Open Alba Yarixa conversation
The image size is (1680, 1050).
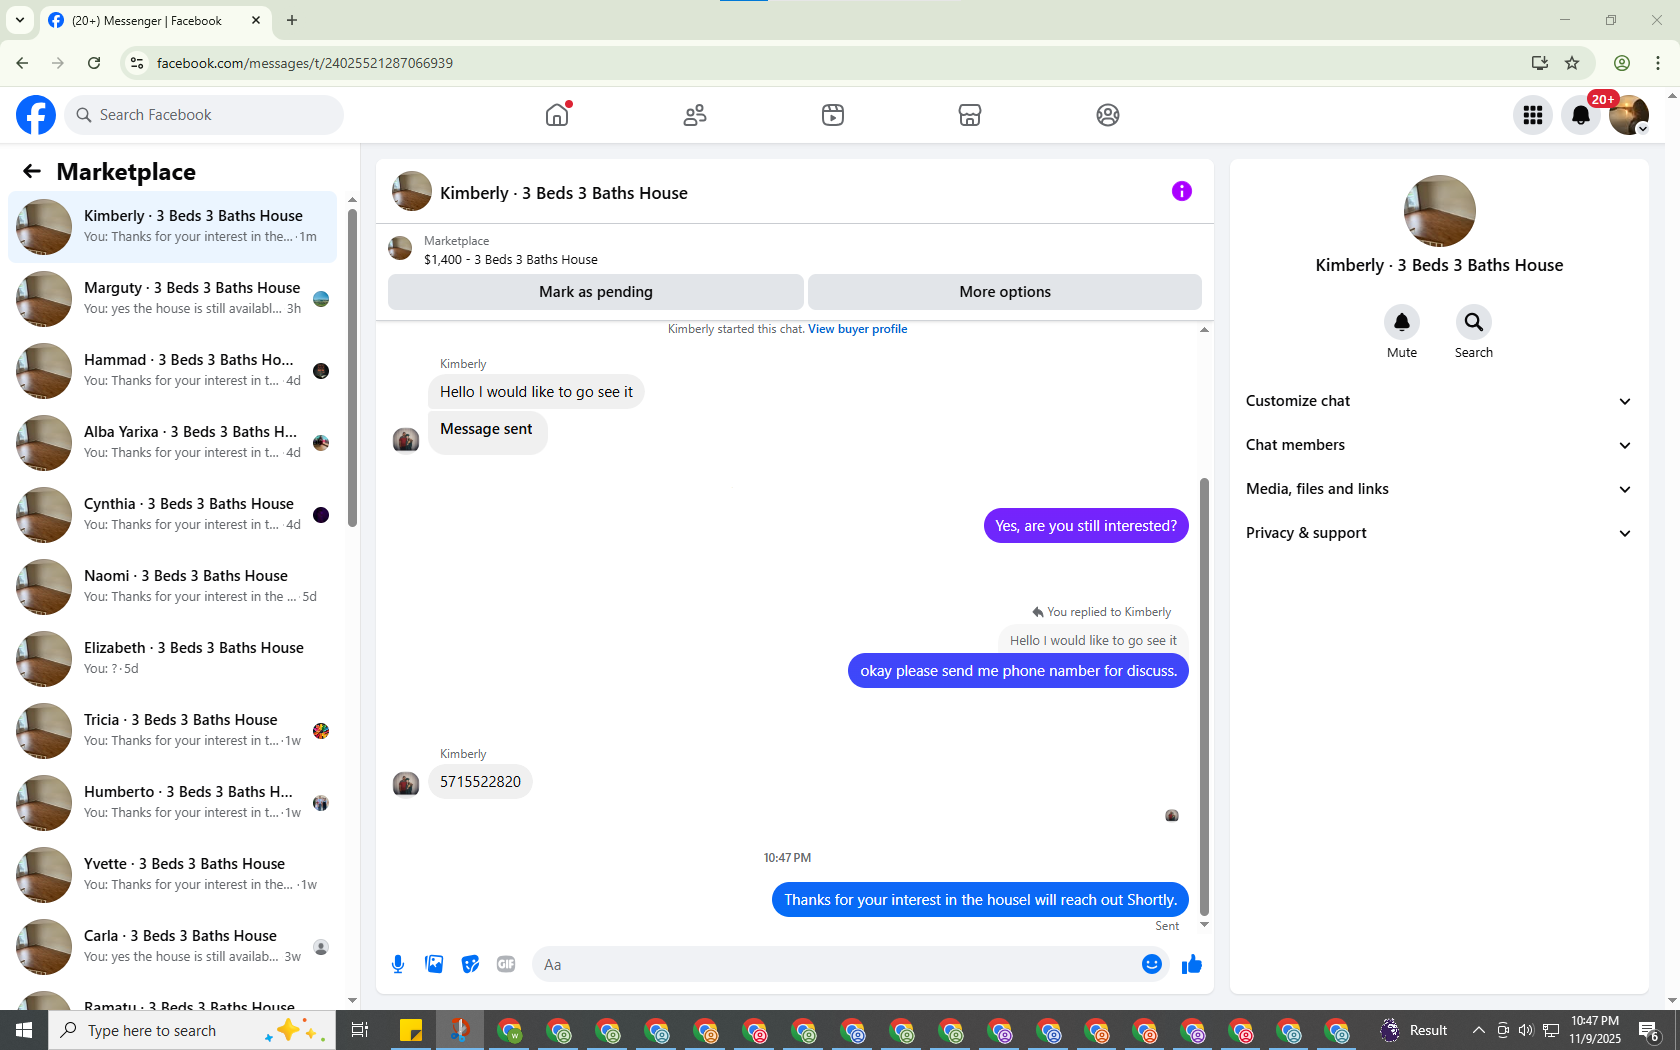click(172, 443)
